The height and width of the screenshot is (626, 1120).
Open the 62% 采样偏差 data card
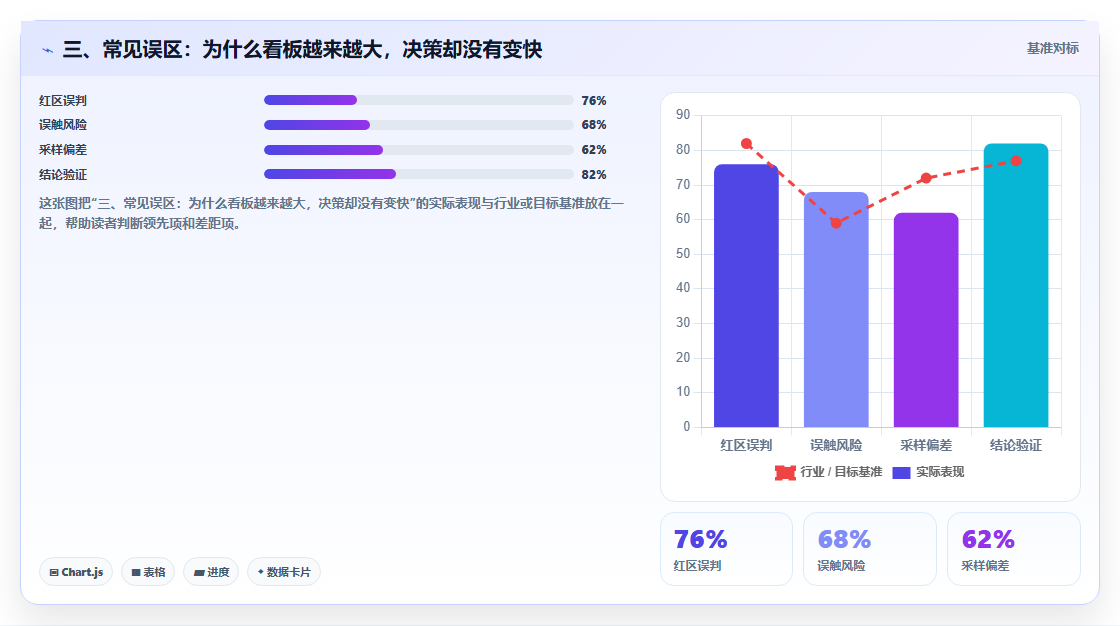[1014, 549]
